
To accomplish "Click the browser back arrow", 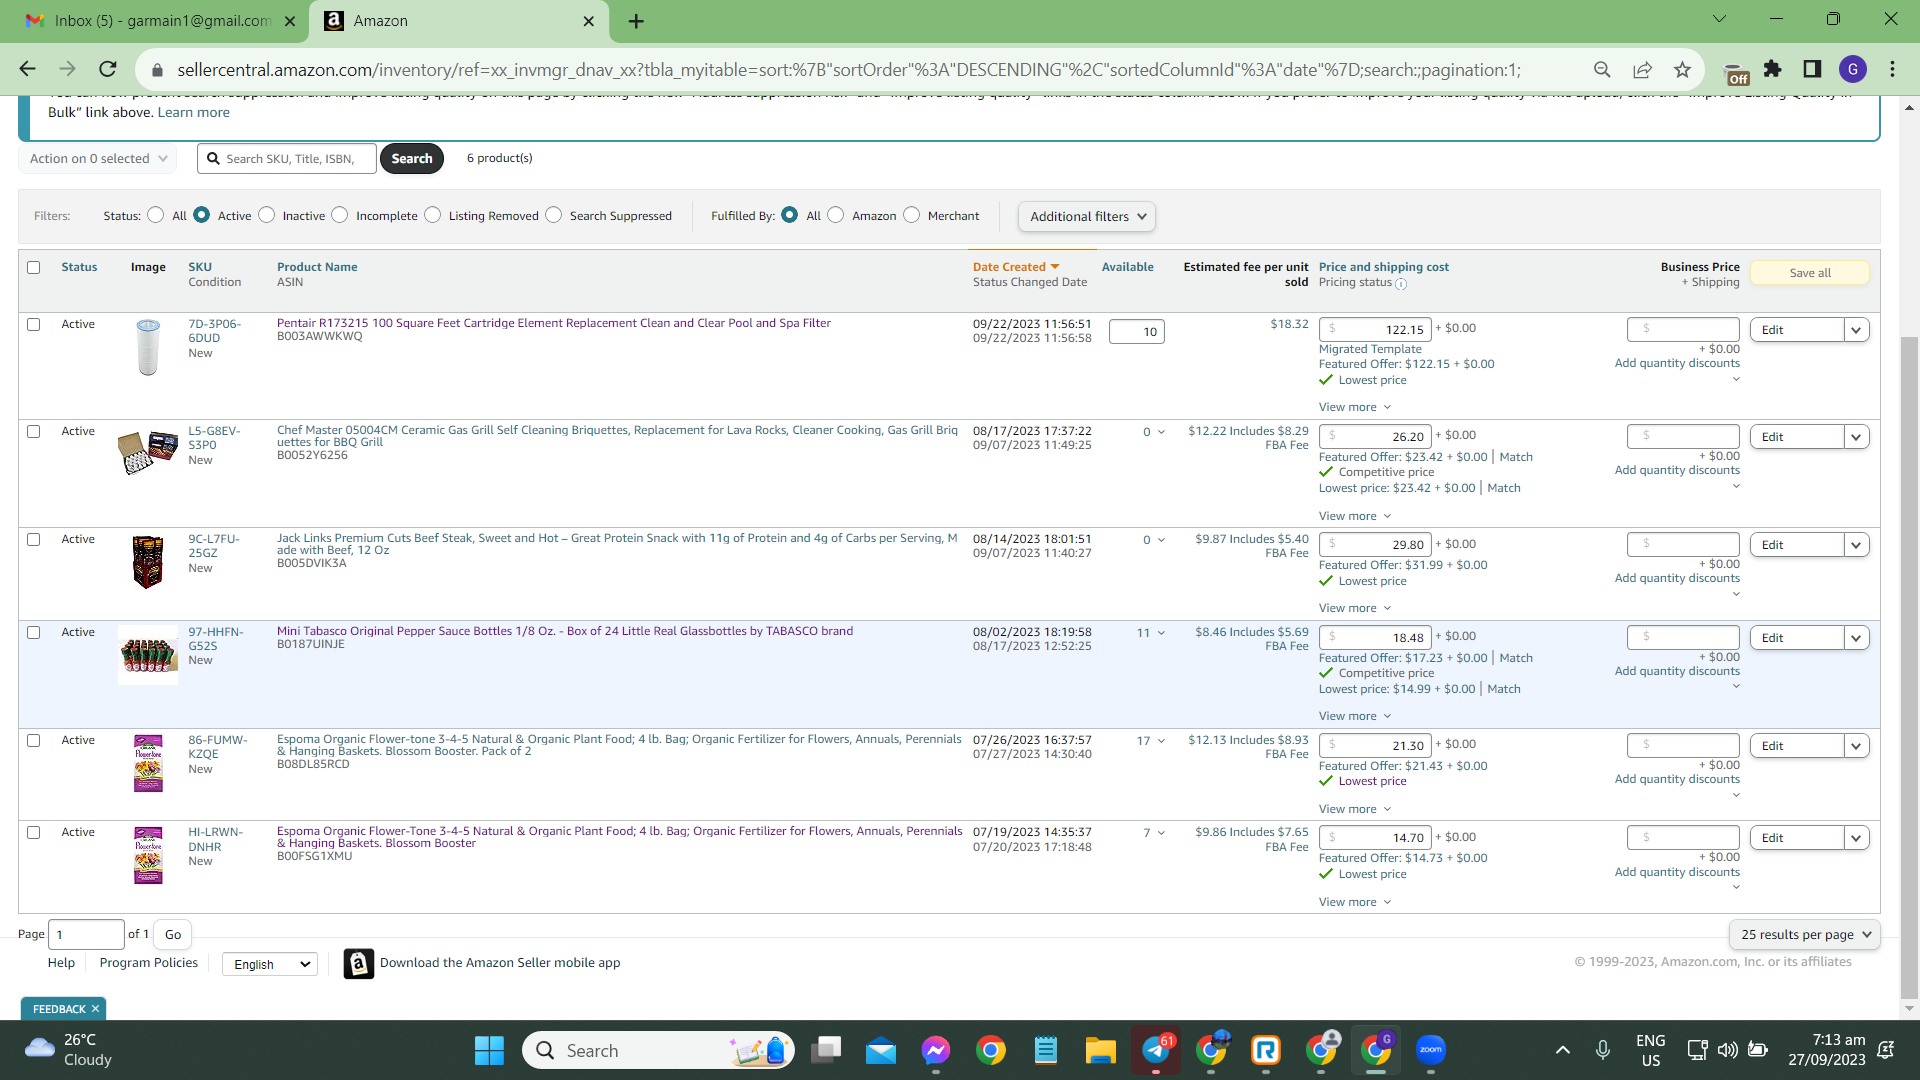I will coord(27,69).
